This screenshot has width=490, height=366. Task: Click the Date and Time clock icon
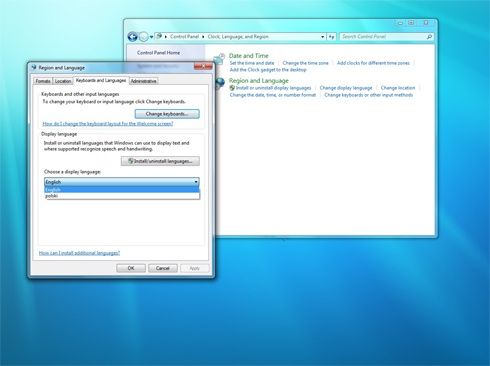coord(219,59)
